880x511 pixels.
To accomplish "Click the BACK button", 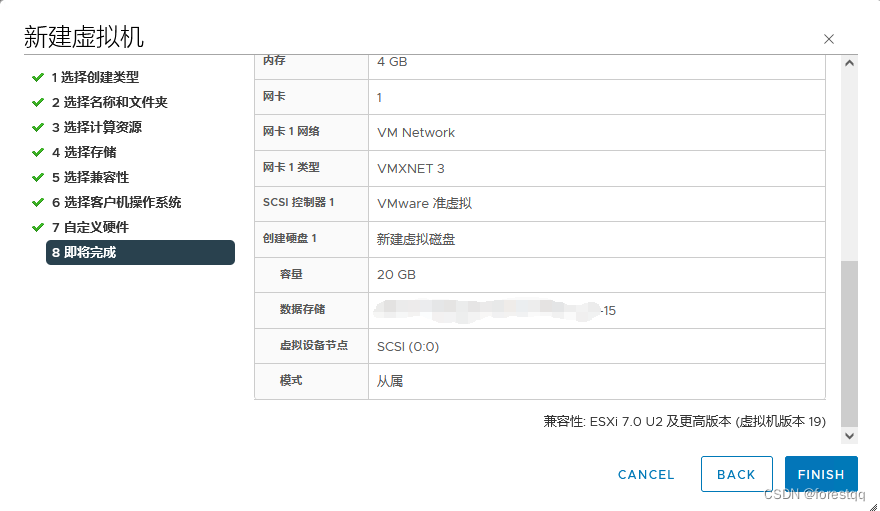I will click(x=736, y=474).
